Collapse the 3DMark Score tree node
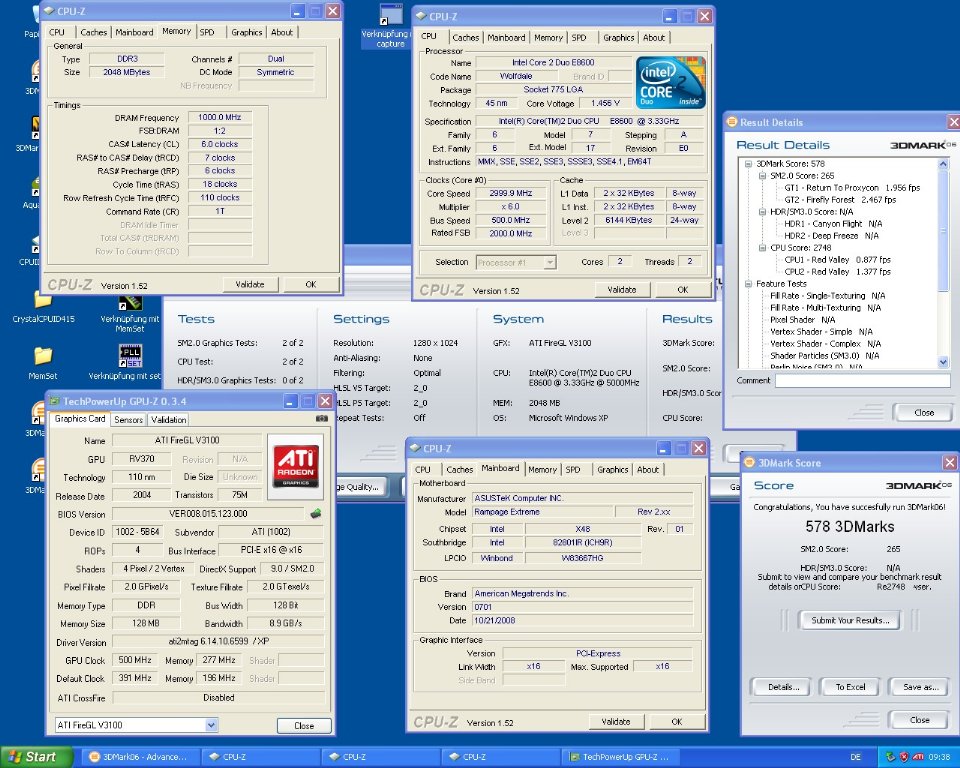Screen dimensions: 960x768 coord(748,164)
